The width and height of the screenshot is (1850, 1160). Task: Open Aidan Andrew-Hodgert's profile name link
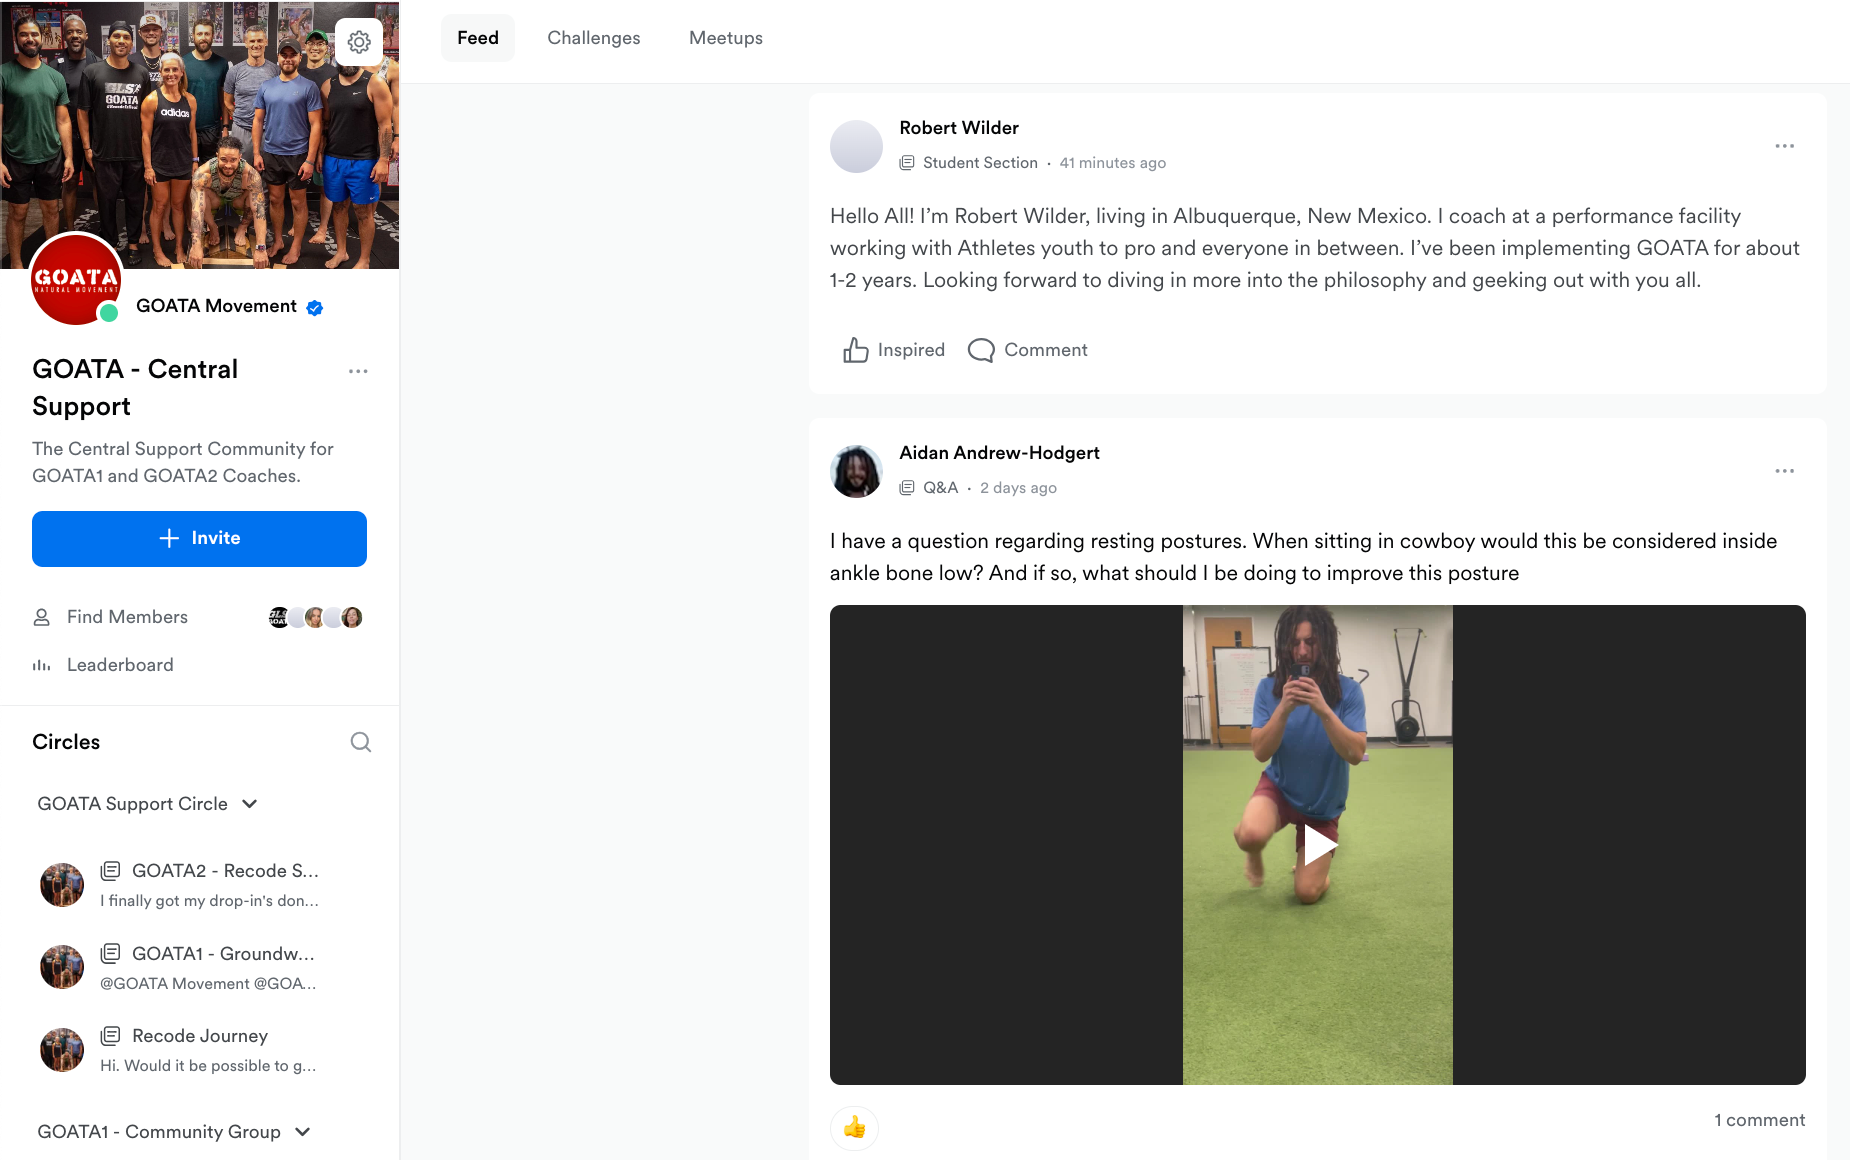tap(999, 453)
